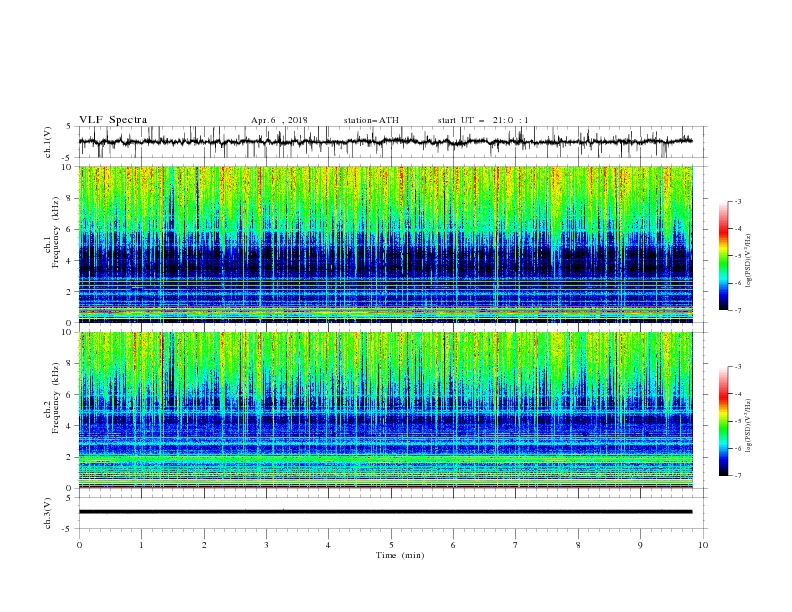Click the "-3" tick on ch.2 colorbar
This screenshot has height=612, width=792.
737,367
